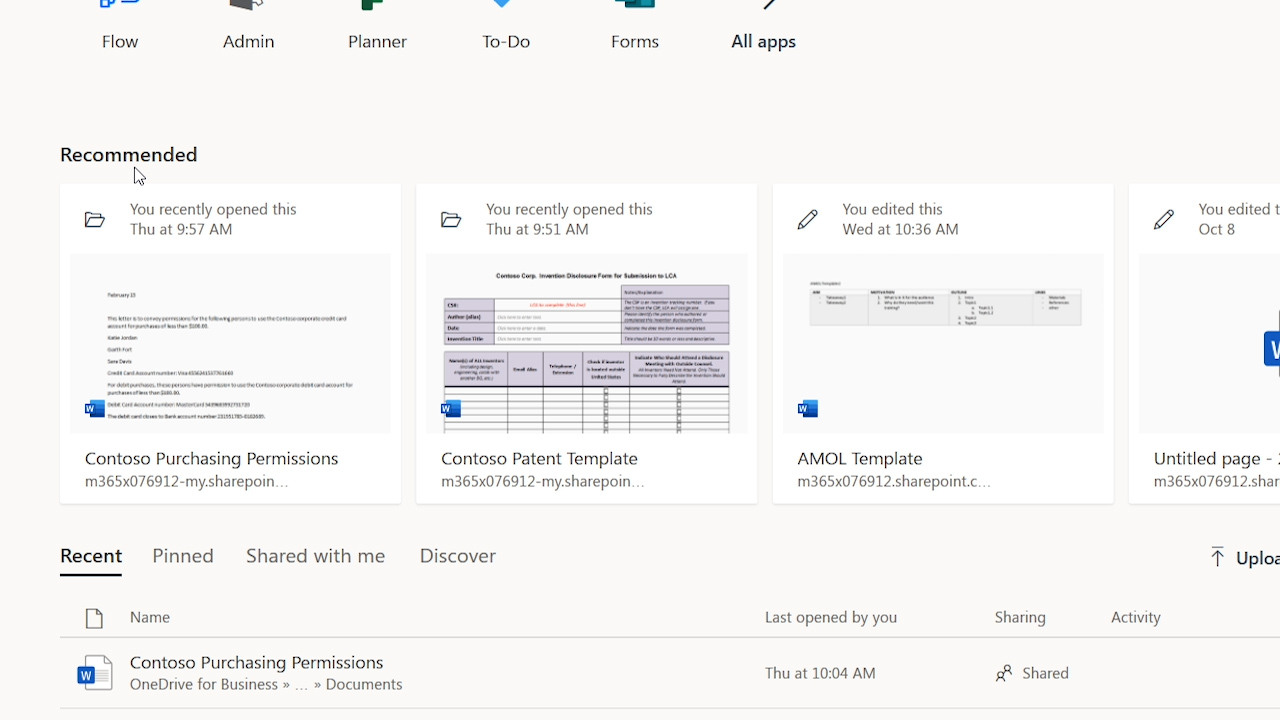Click "Thu at 9:57 AM" timestamp
This screenshot has width=1280, height=720.
[181, 229]
